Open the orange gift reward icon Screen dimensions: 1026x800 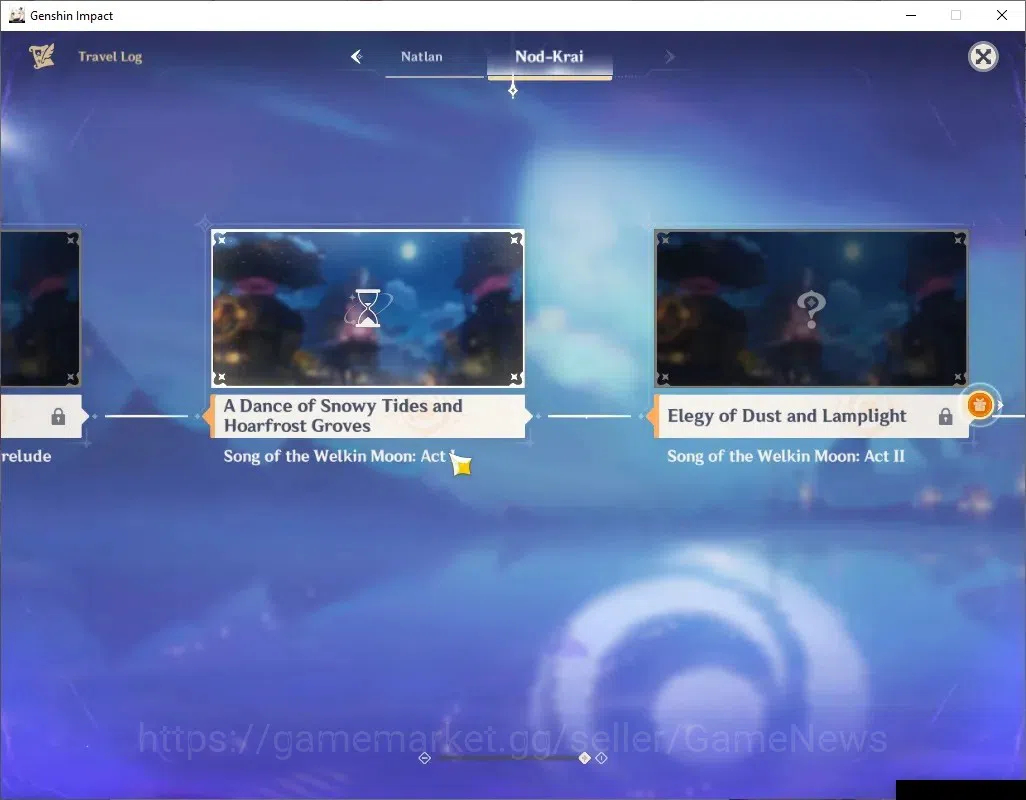point(980,405)
